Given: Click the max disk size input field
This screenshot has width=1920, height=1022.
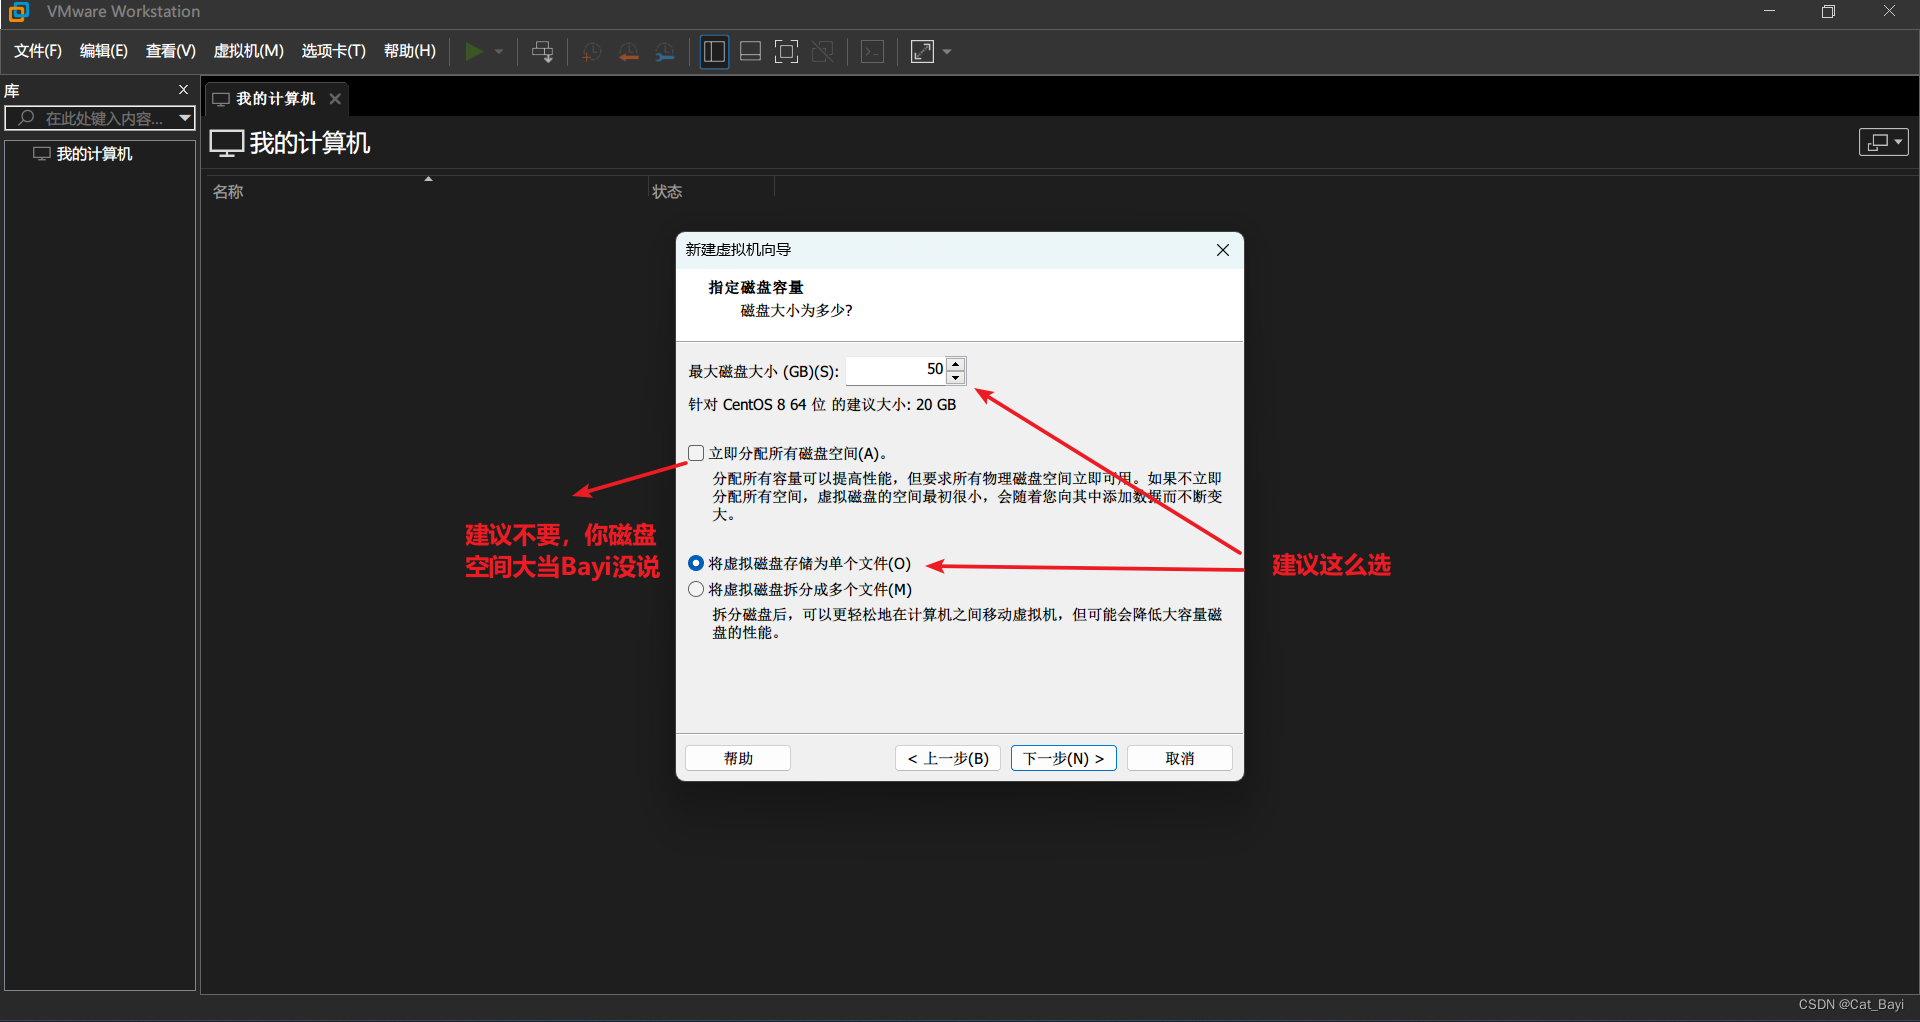Looking at the screenshot, I should pos(896,370).
